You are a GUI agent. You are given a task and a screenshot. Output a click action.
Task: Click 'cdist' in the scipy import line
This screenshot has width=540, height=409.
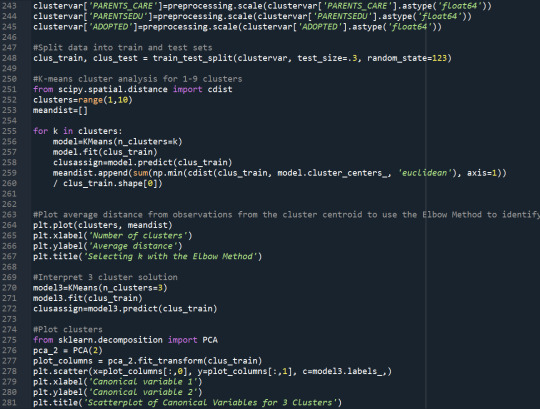220,90
